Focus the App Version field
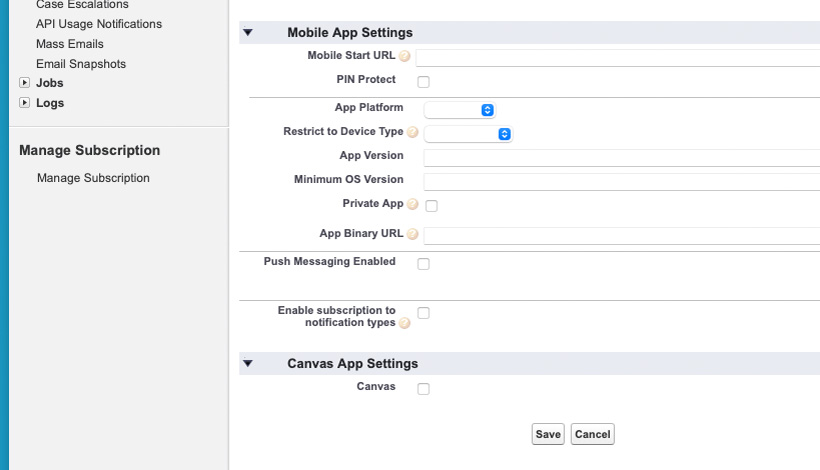 tap(622, 158)
